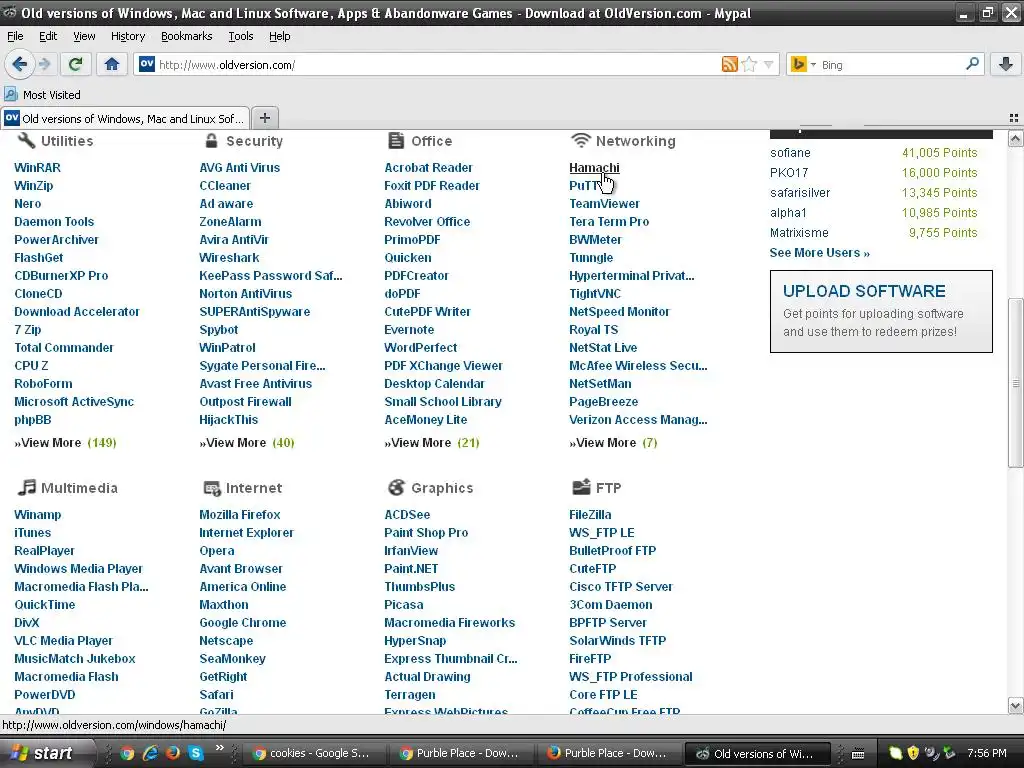Open the ACDSee link

tap(407, 515)
